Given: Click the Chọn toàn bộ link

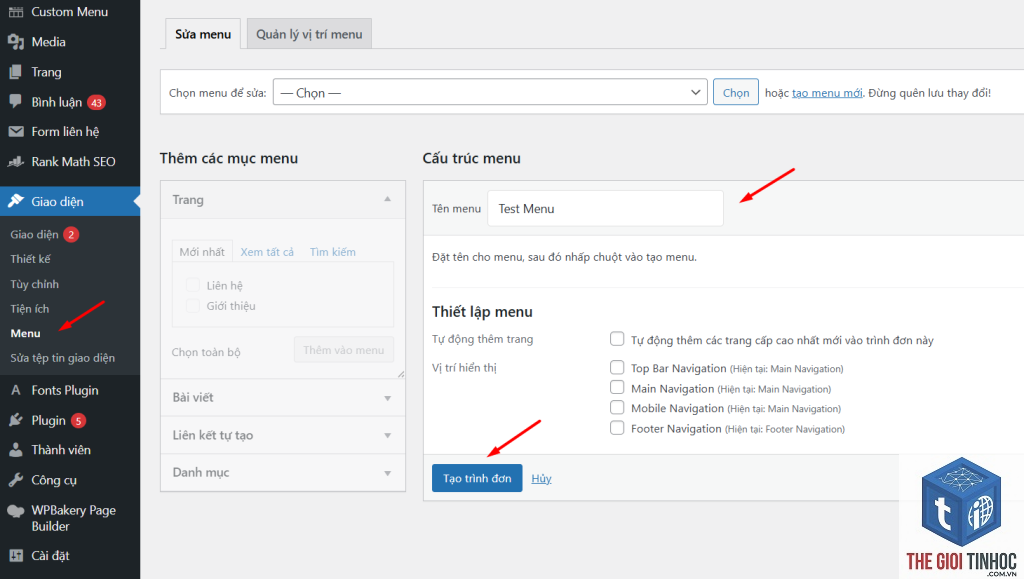Looking at the screenshot, I should pos(206,352).
